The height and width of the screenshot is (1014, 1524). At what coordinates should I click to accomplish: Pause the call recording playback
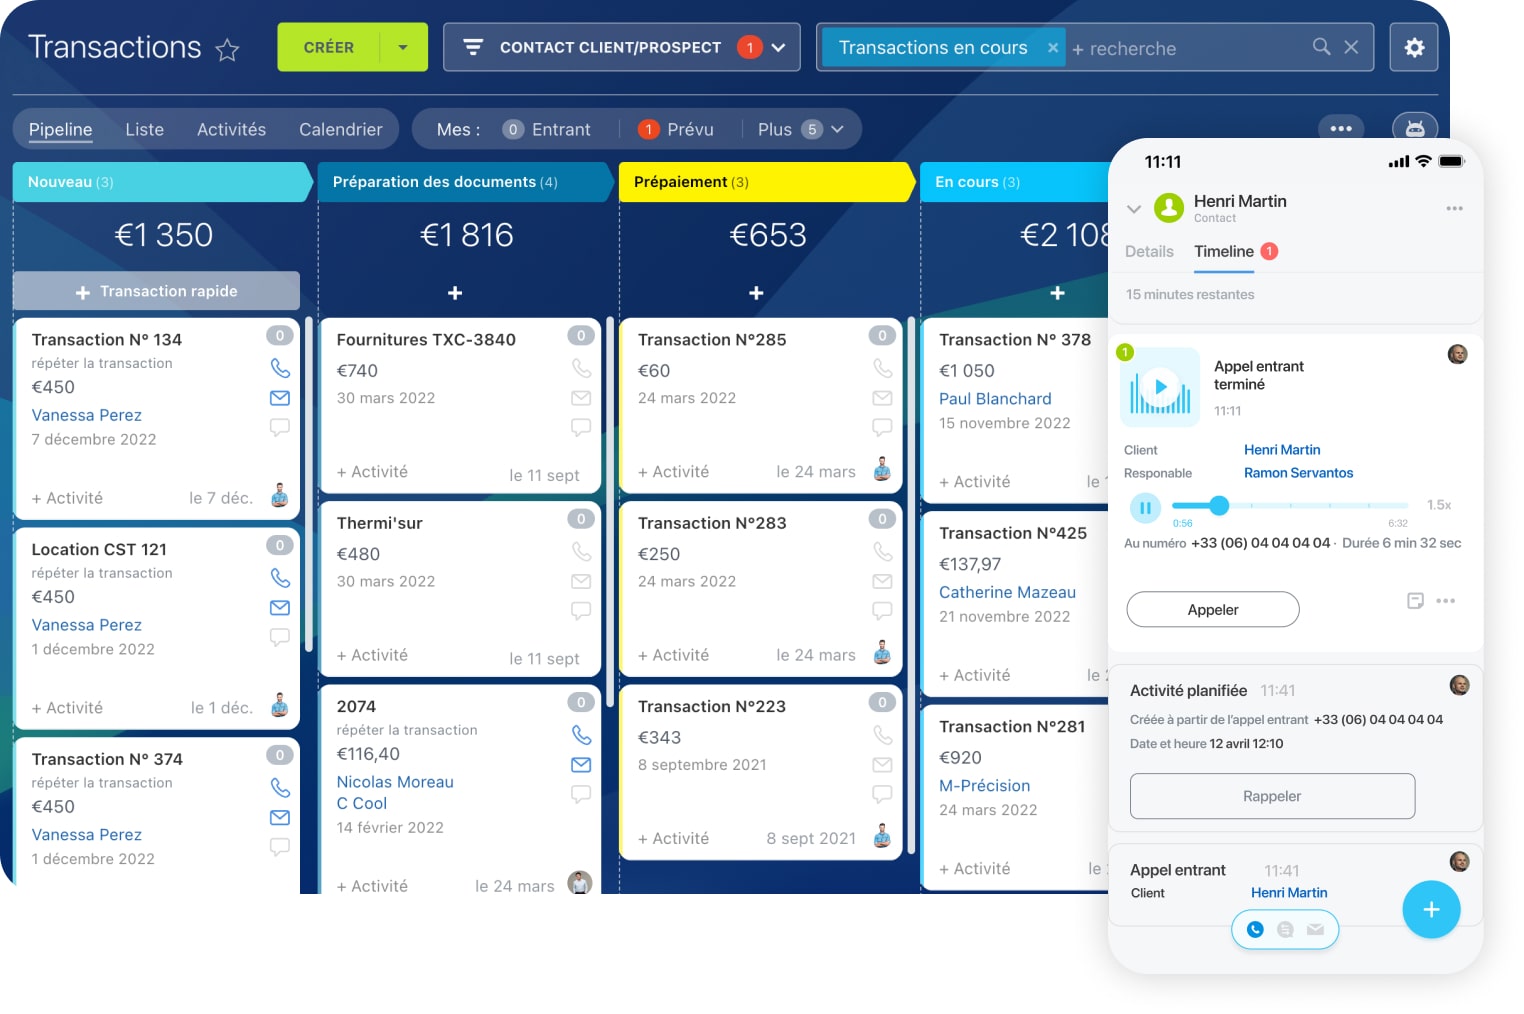pos(1145,508)
